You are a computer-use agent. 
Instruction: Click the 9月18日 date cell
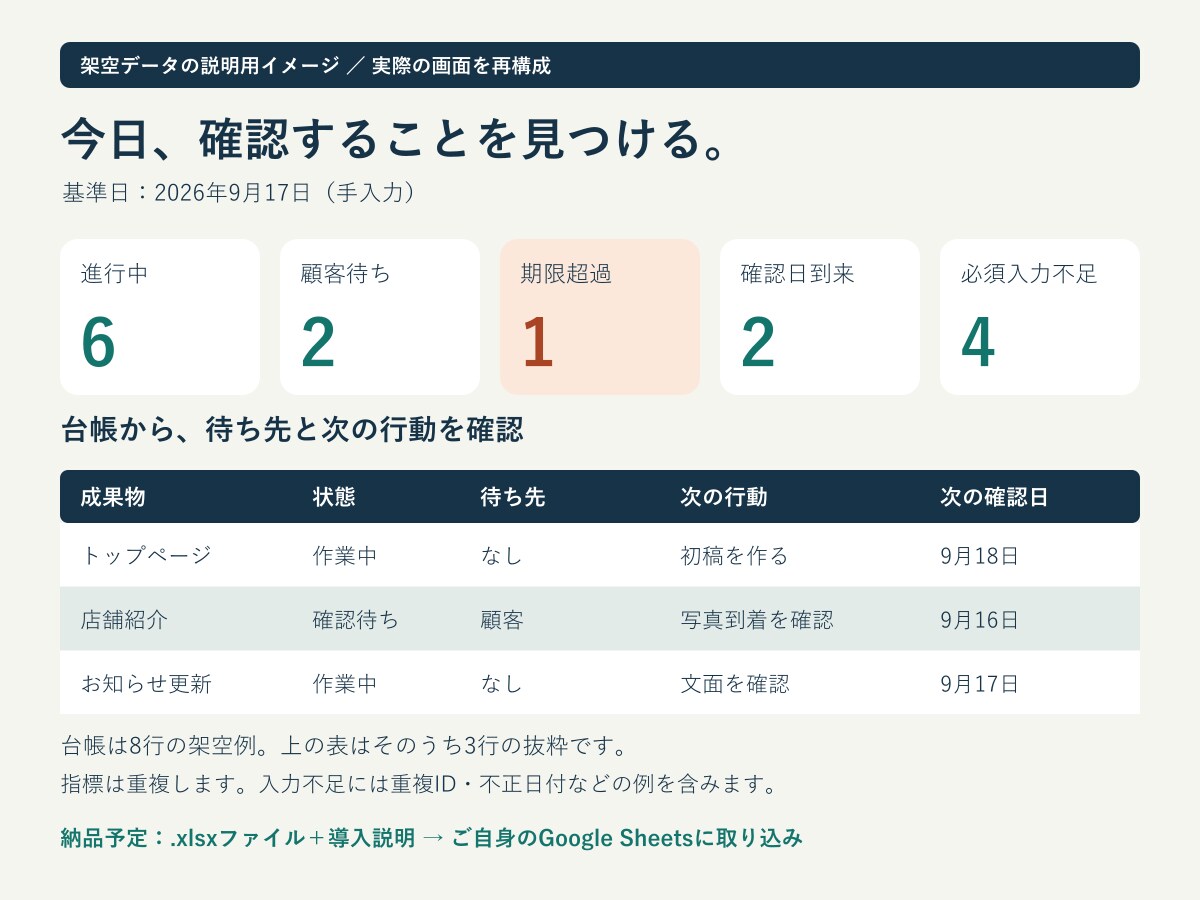coord(979,556)
